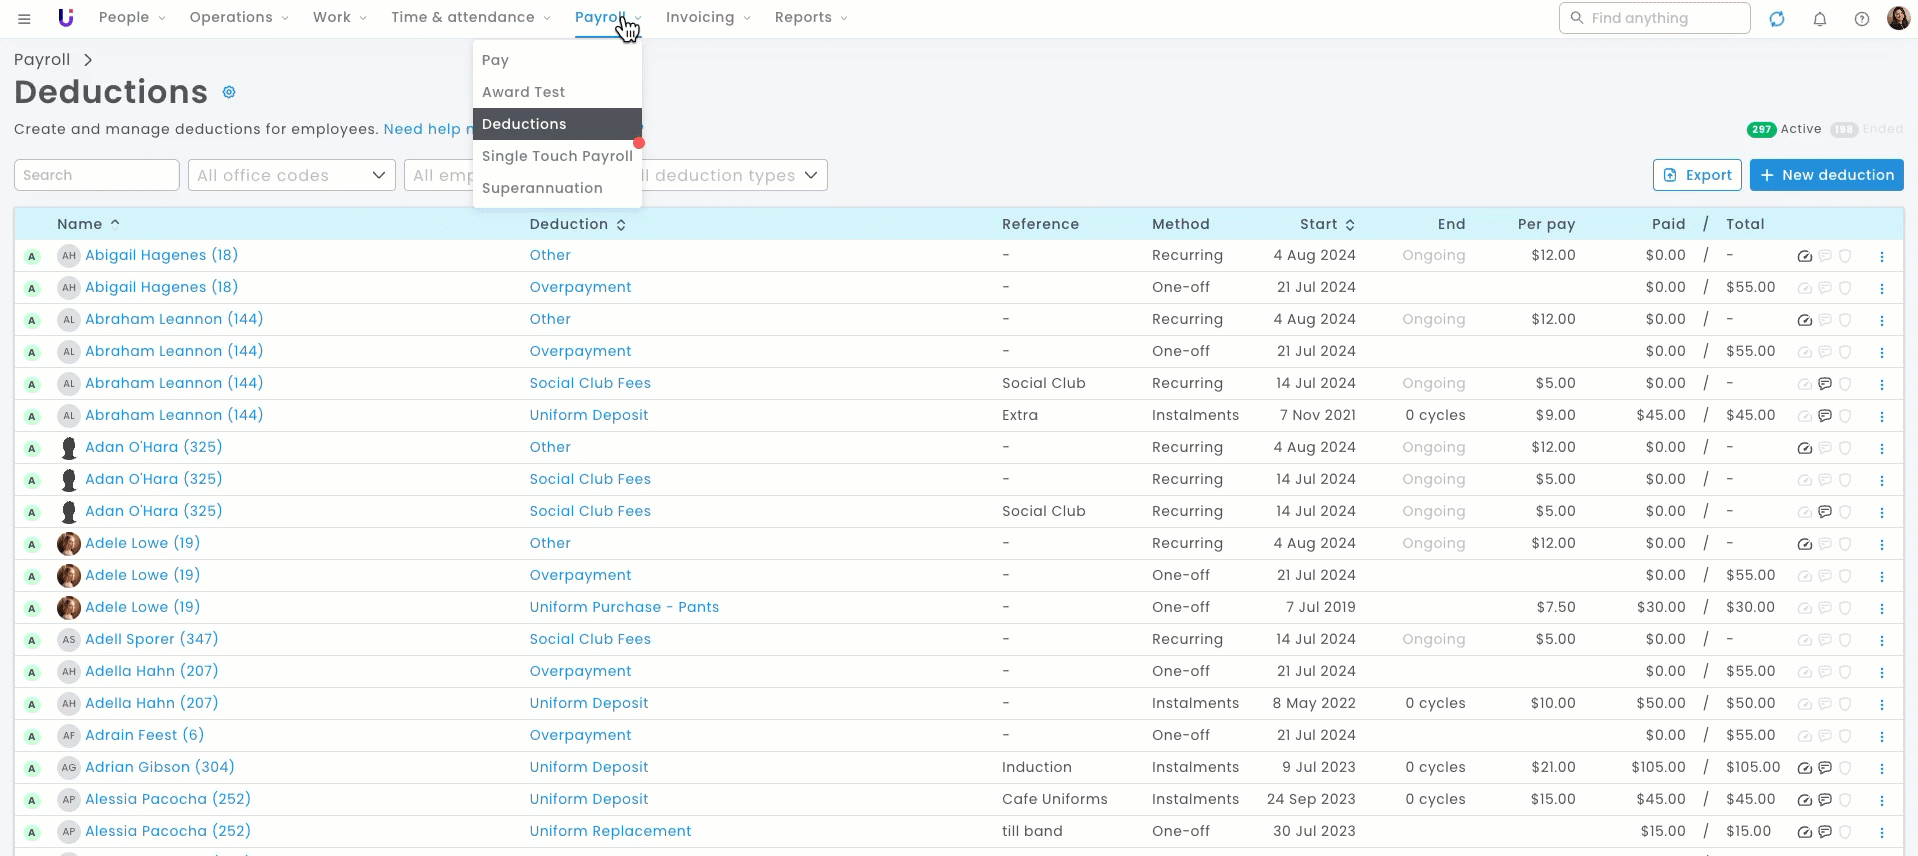Image resolution: width=1918 pixels, height=856 pixels.
Task: Toggle the Active deductions filter
Action: tap(1784, 129)
